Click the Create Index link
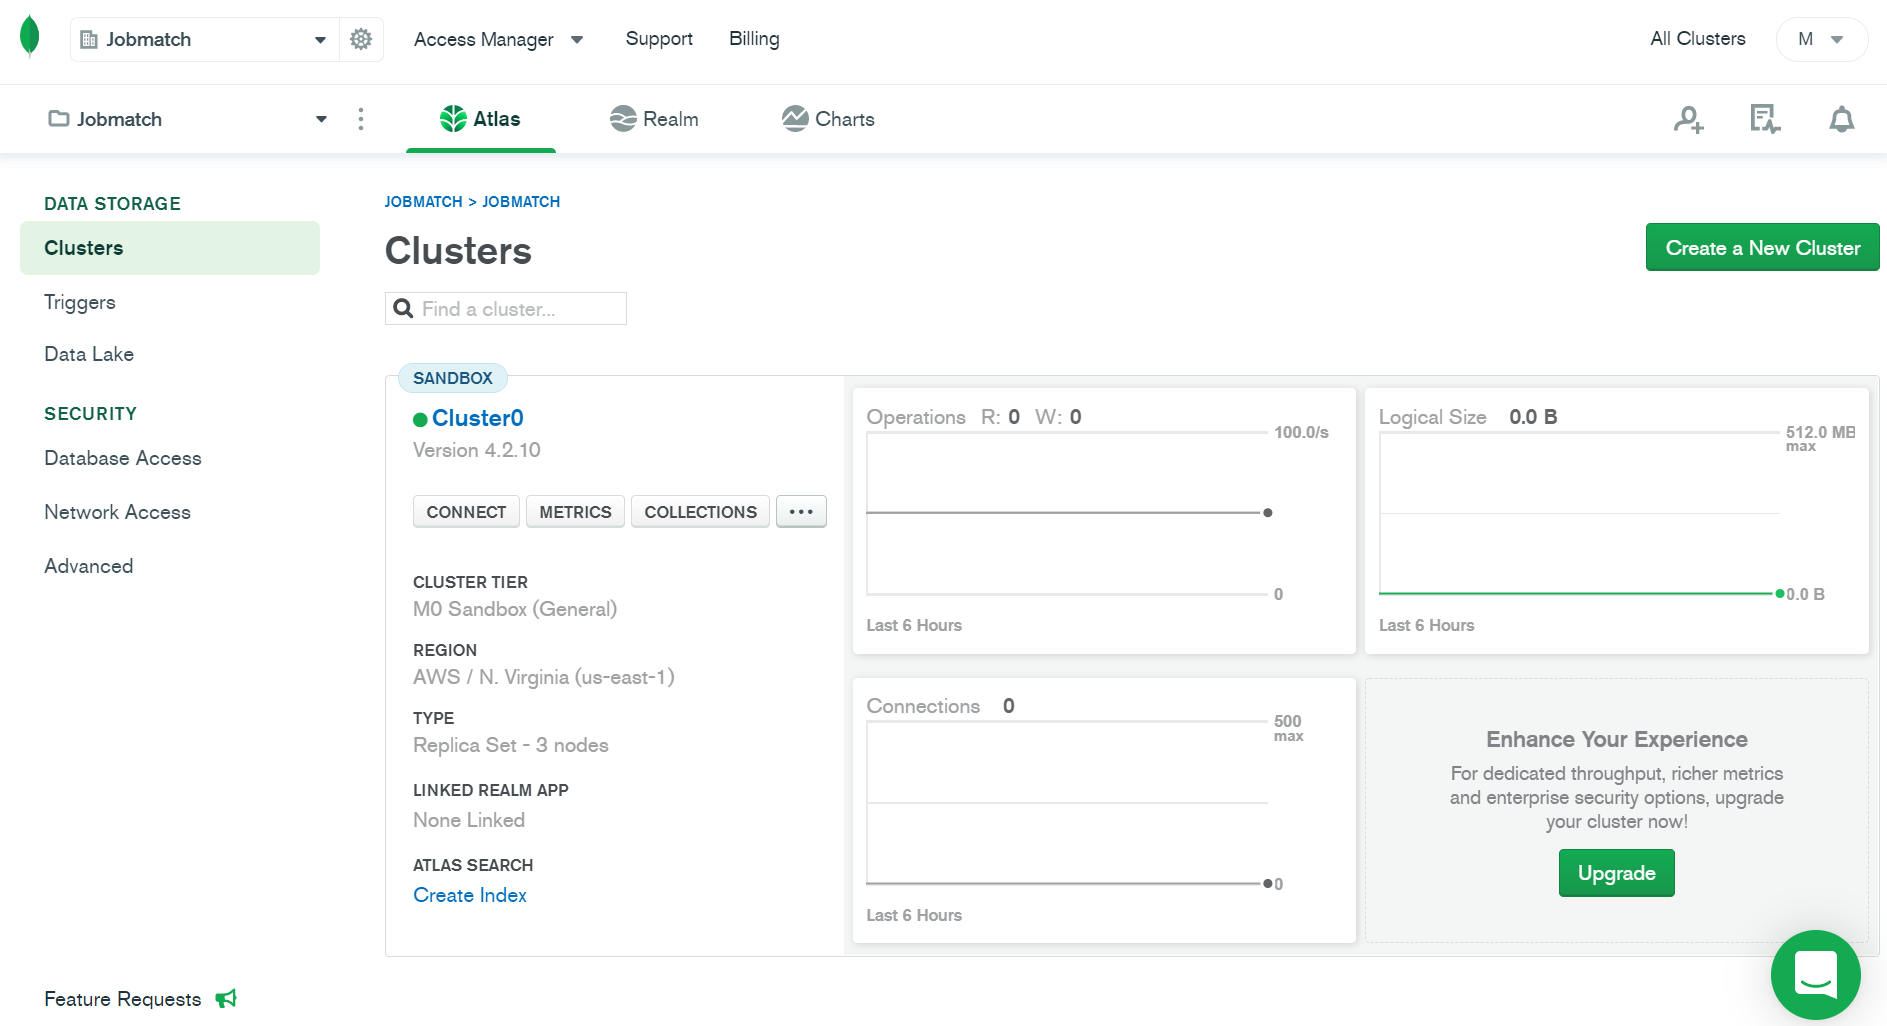This screenshot has width=1887, height=1026. click(x=470, y=895)
